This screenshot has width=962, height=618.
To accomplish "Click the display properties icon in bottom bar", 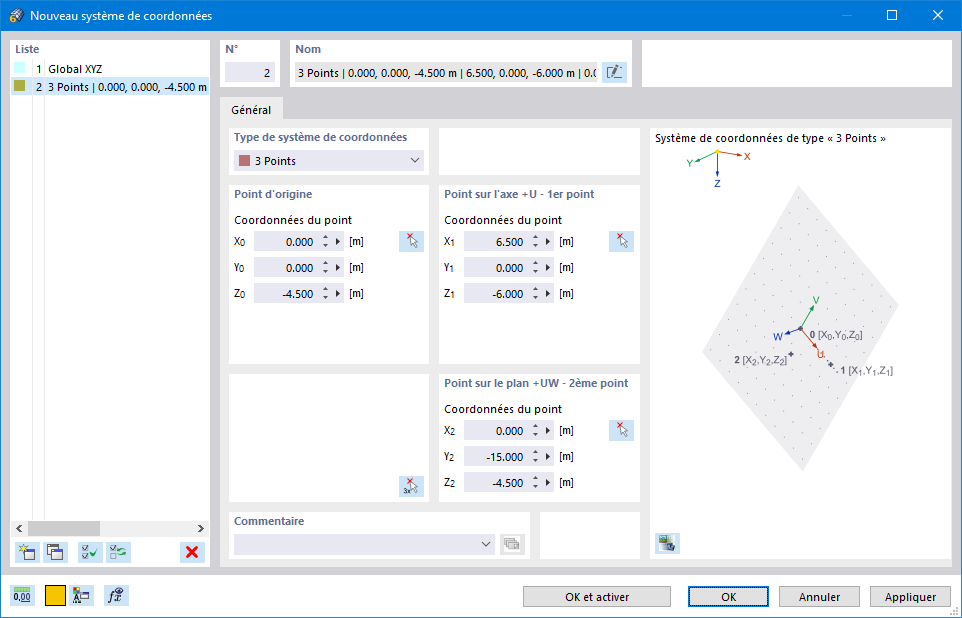I will point(81,595).
